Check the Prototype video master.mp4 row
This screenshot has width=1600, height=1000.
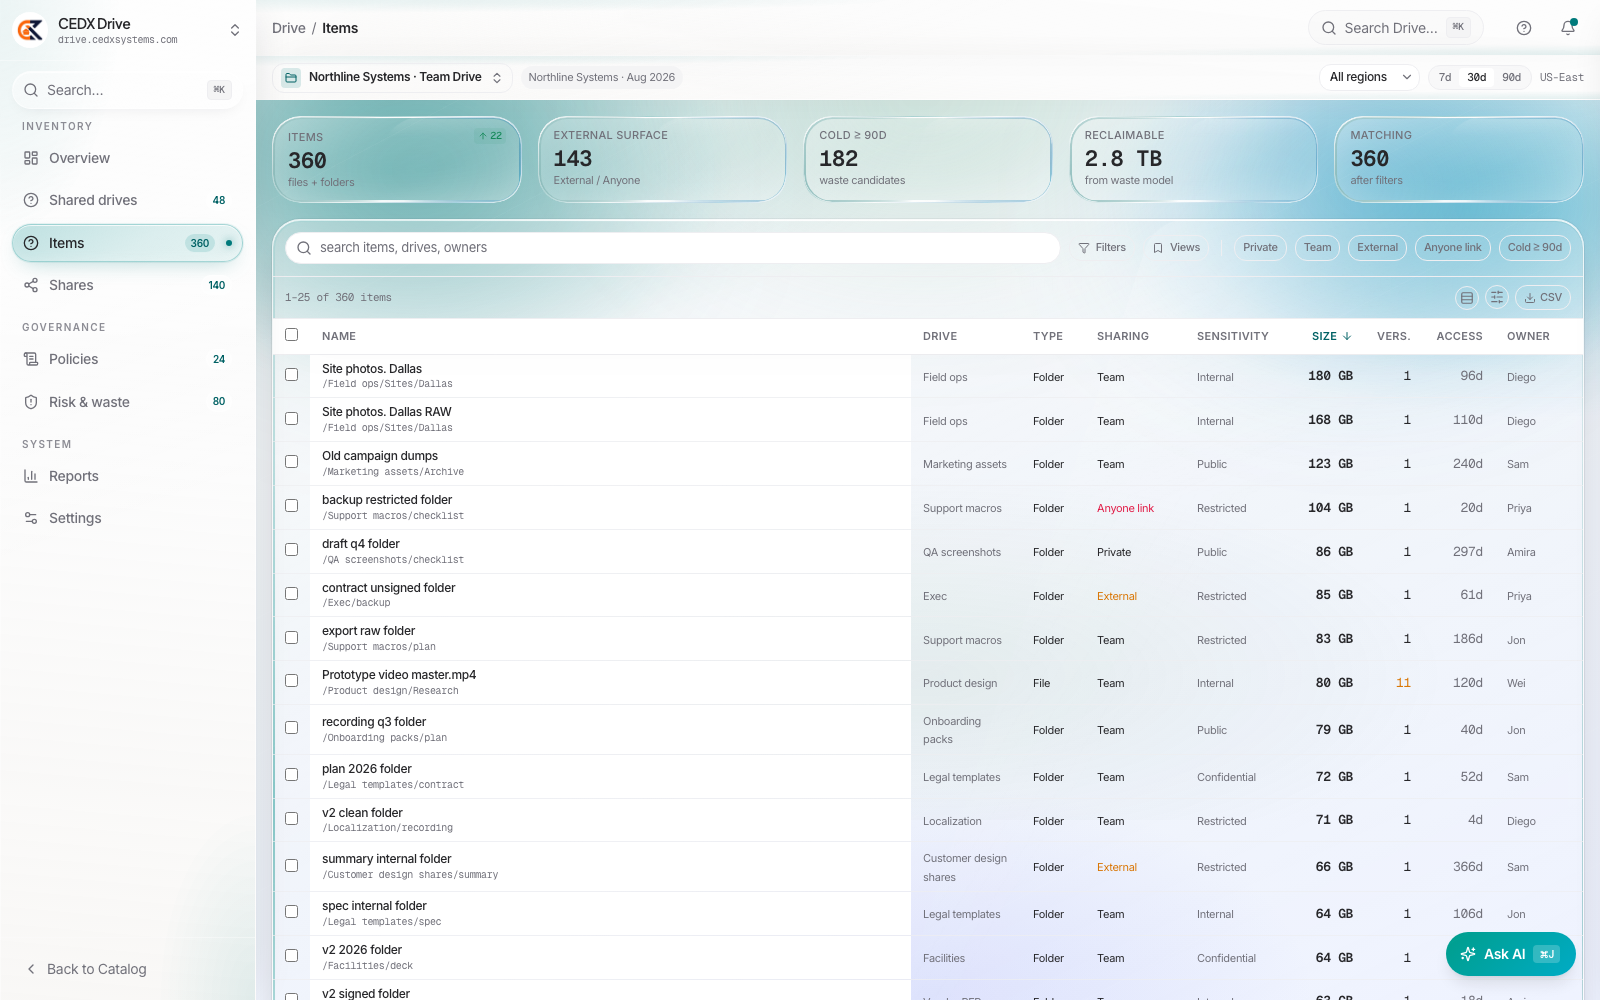click(291, 681)
